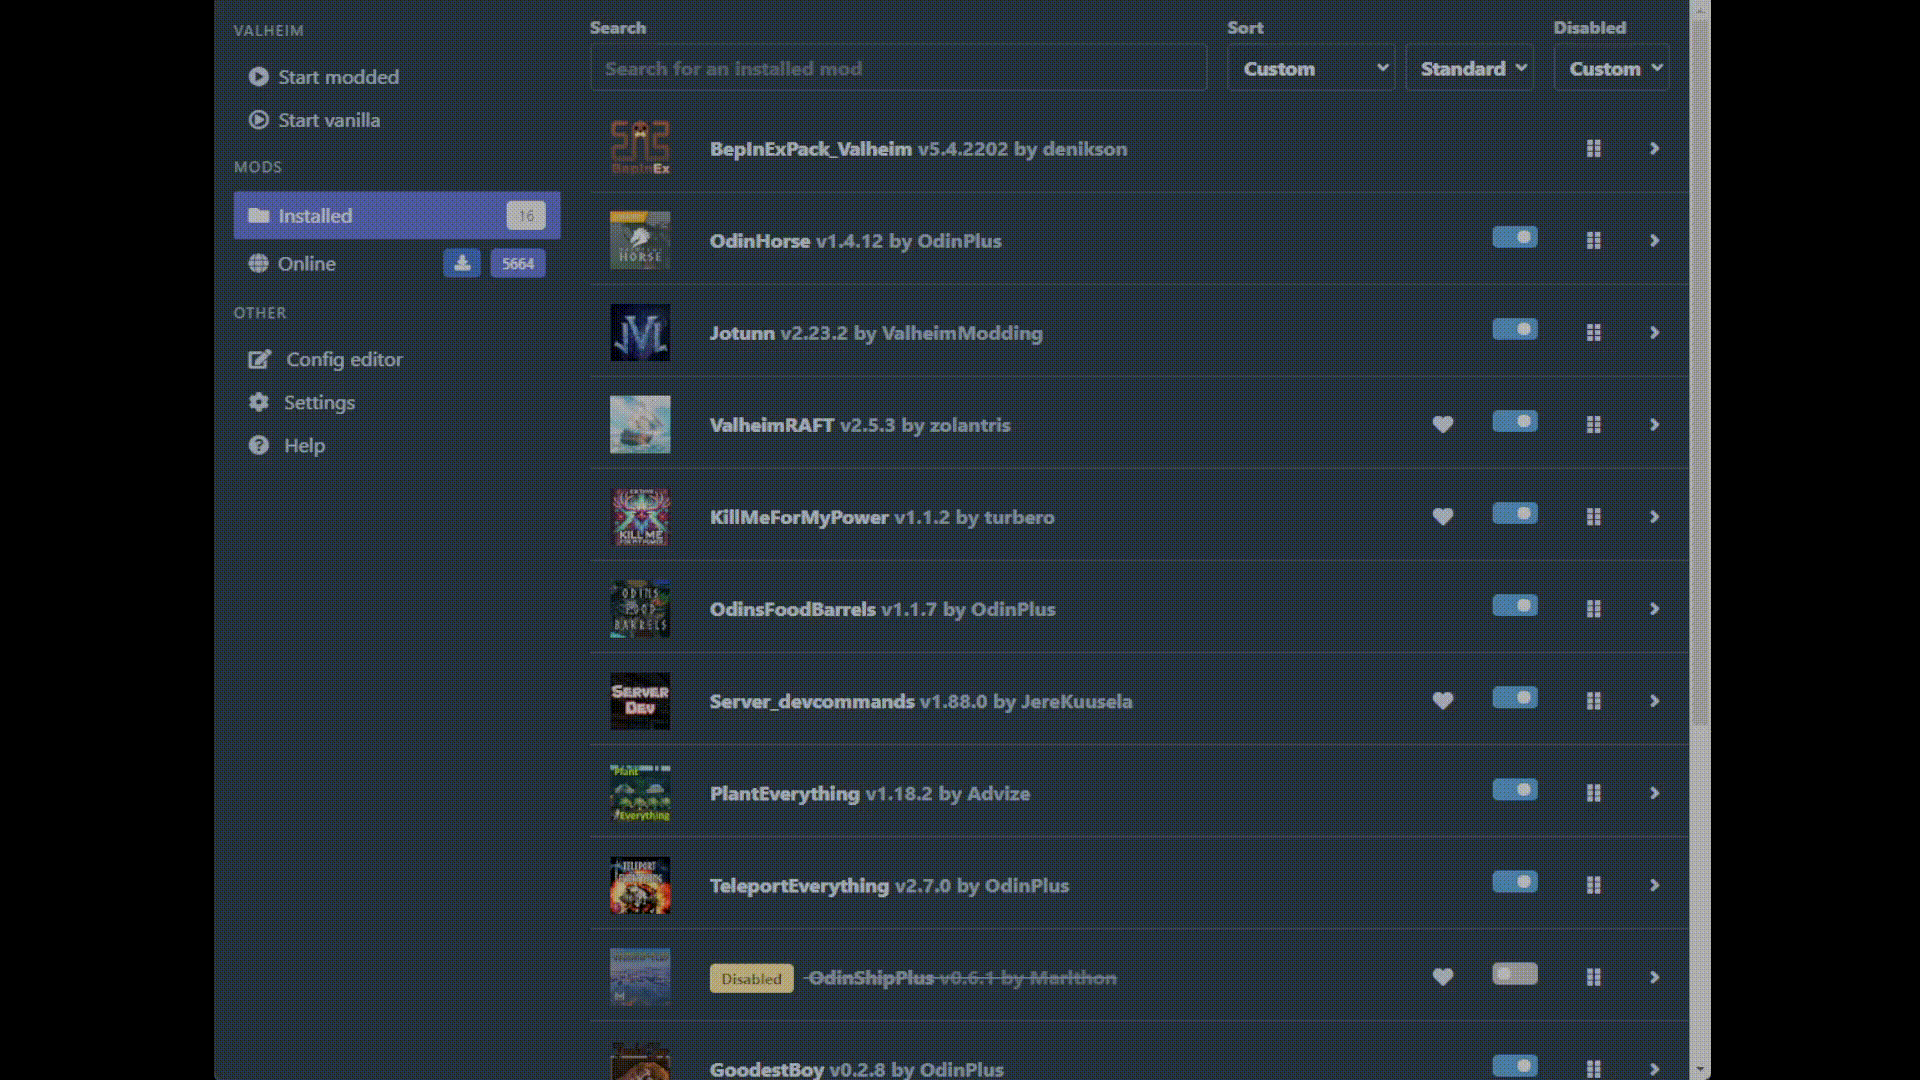Expand the OdinsFoodBarrels row chevron
The width and height of the screenshot is (1920, 1080).
[1654, 609]
